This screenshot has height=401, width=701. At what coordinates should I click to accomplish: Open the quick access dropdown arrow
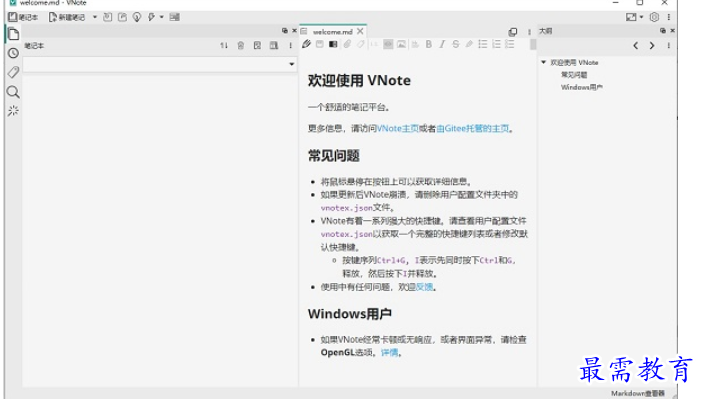(x=162, y=17)
